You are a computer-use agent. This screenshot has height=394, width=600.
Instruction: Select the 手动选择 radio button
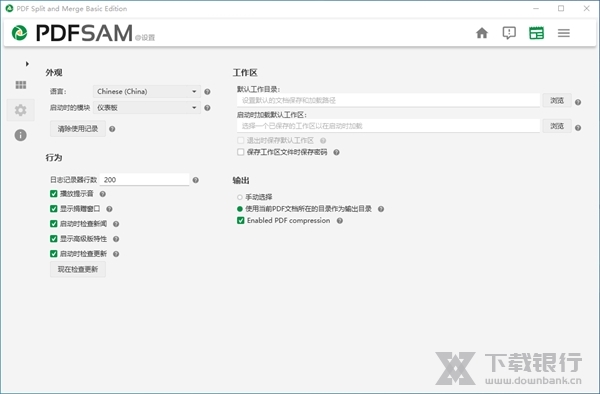[x=240, y=197]
